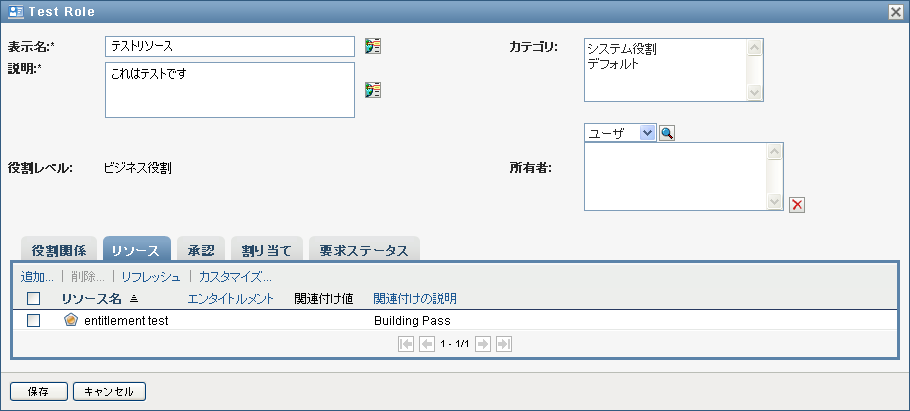Click into the 表示名 text field
This screenshot has height=411, width=910.
point(230,46)
